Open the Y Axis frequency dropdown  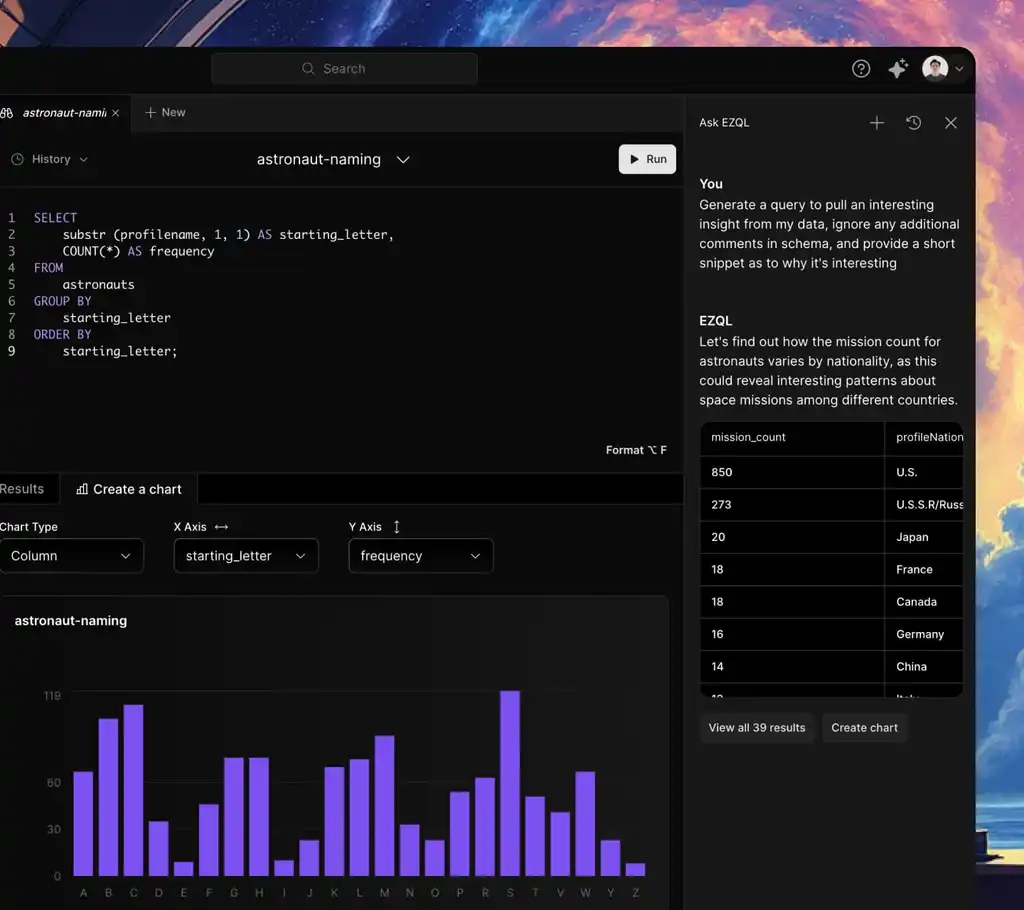click(x=420, y=554)
